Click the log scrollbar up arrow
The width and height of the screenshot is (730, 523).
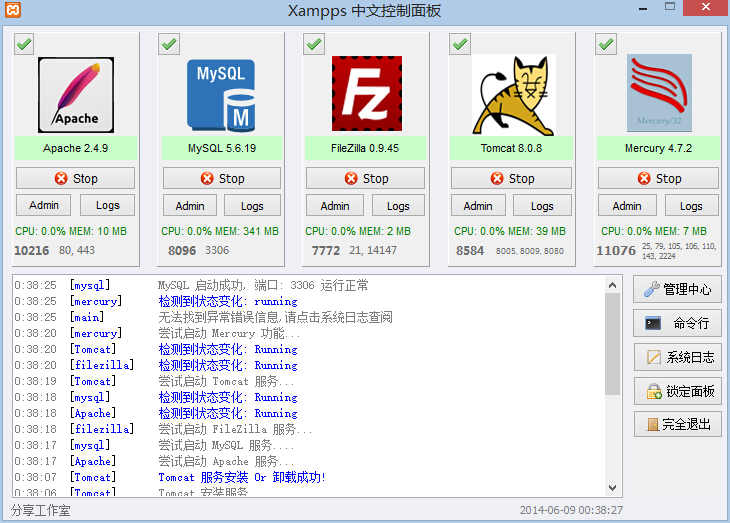(613, 285)
